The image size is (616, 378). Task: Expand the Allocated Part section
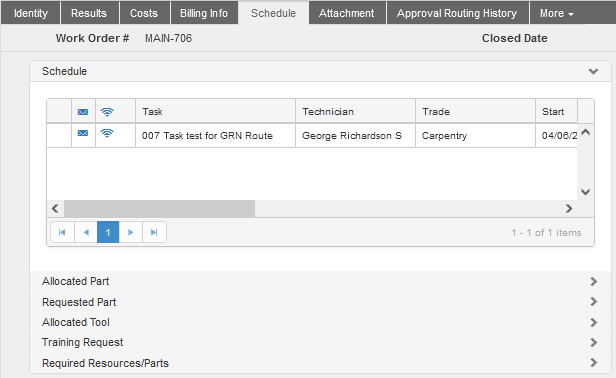[x=594, y=281]
